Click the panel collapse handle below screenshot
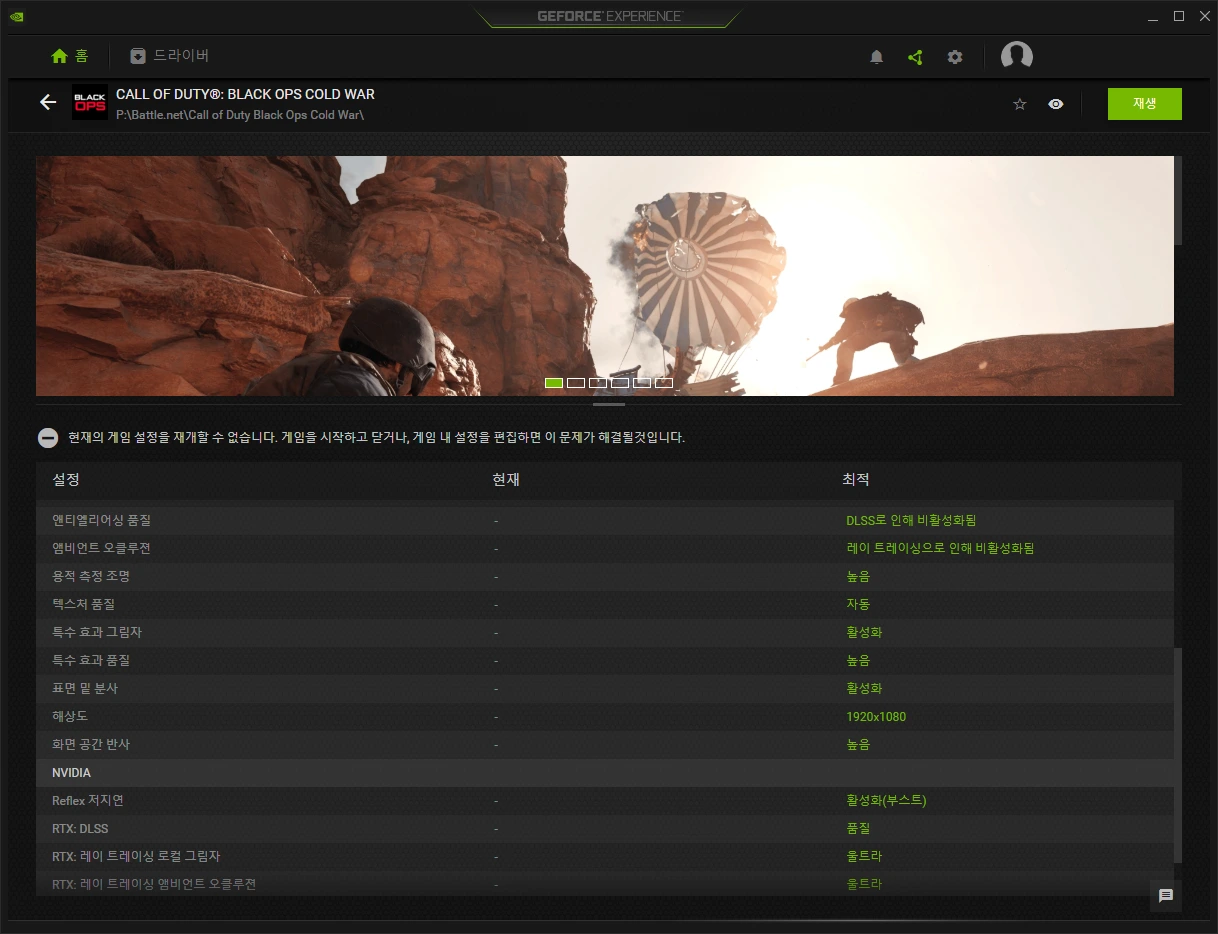Screen dimensions: 1218x934 (609, 405)
